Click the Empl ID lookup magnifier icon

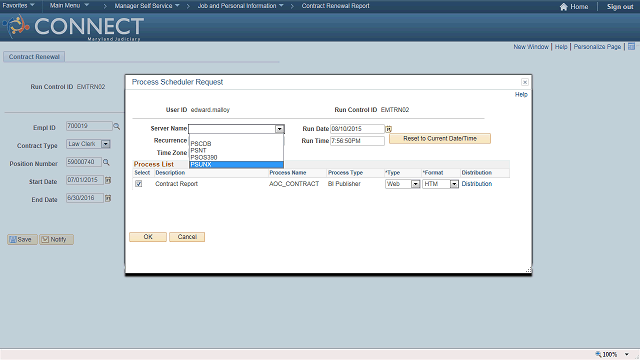pos(116,127)
